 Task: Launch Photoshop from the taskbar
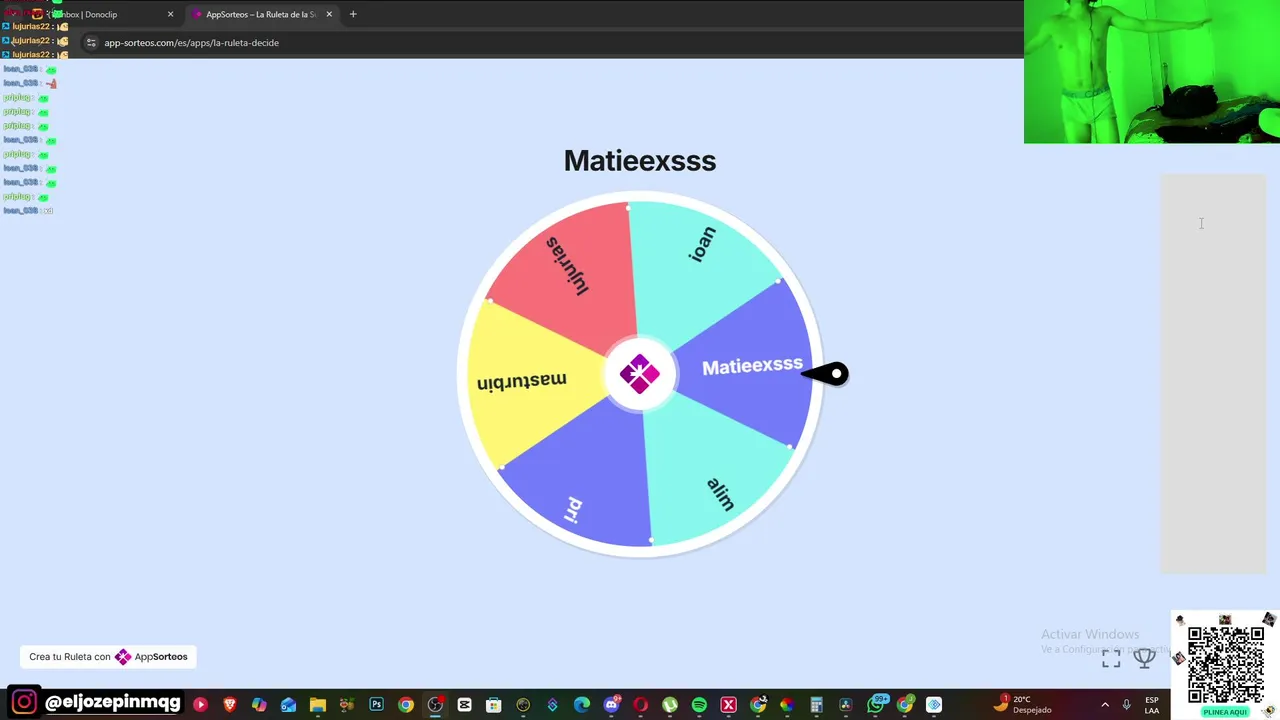pyautogui.click(x=376, y=705)
